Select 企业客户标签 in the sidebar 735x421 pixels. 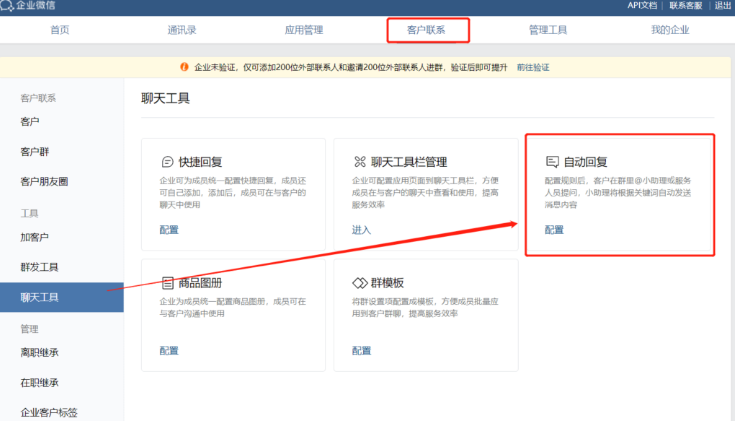click(49, 411)
